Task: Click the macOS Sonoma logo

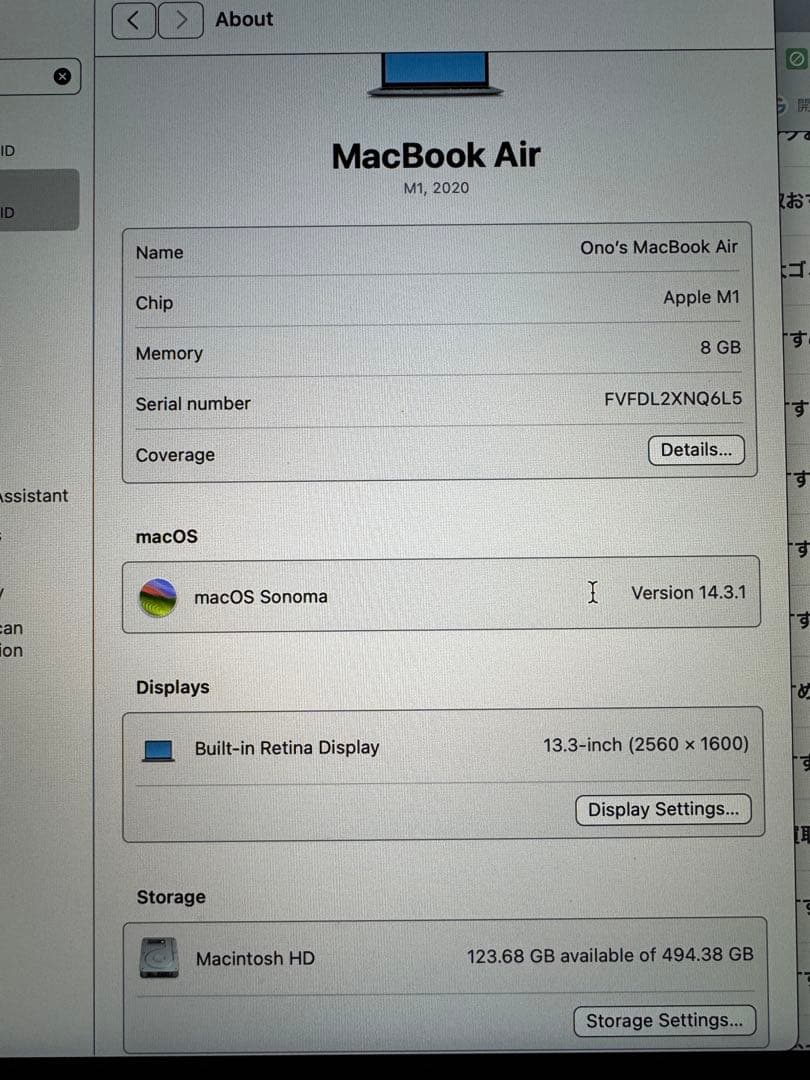Action: tap(157, 596)
